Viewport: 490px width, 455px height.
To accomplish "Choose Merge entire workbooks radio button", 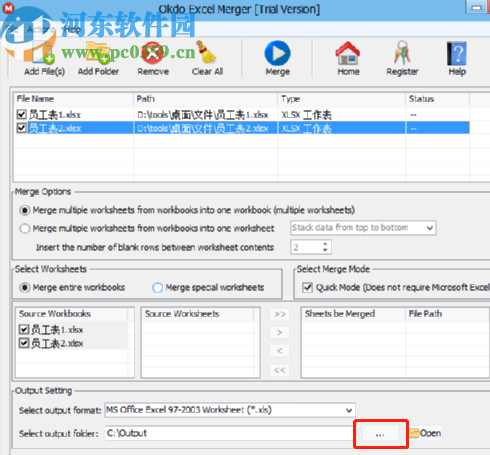I will (x=25, y=287).
